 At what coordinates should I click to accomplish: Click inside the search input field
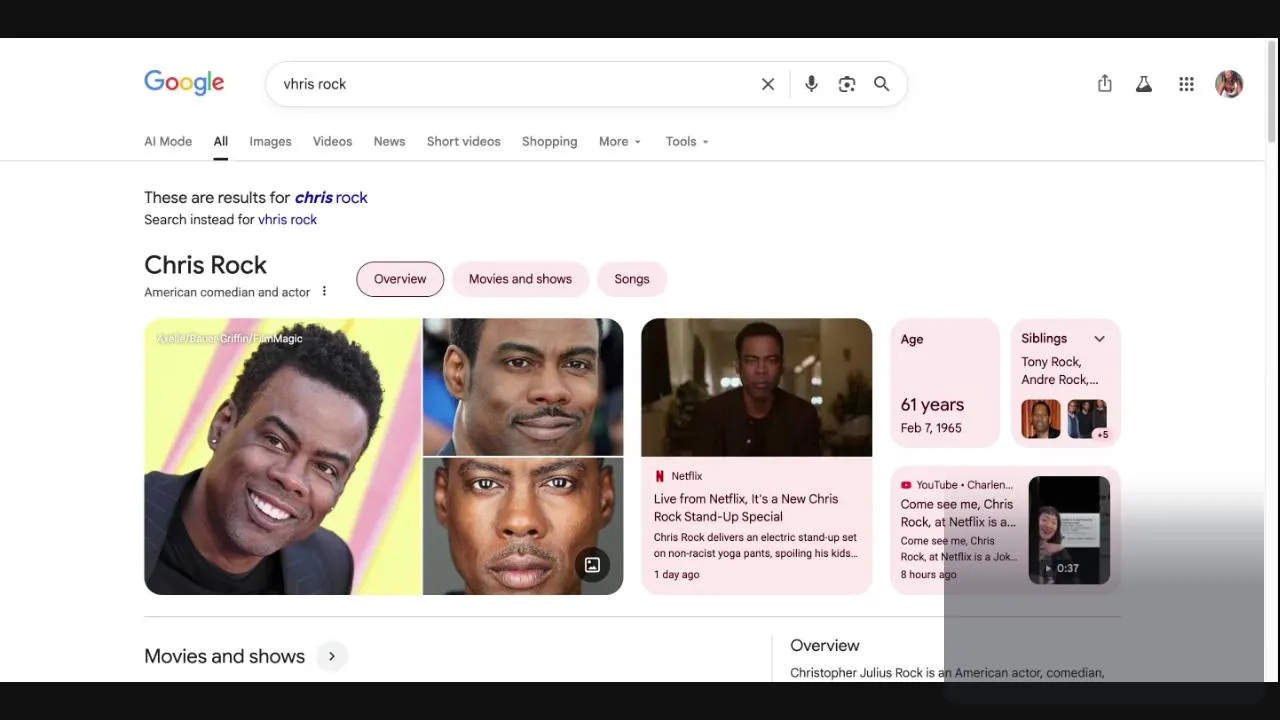[515, 84]
